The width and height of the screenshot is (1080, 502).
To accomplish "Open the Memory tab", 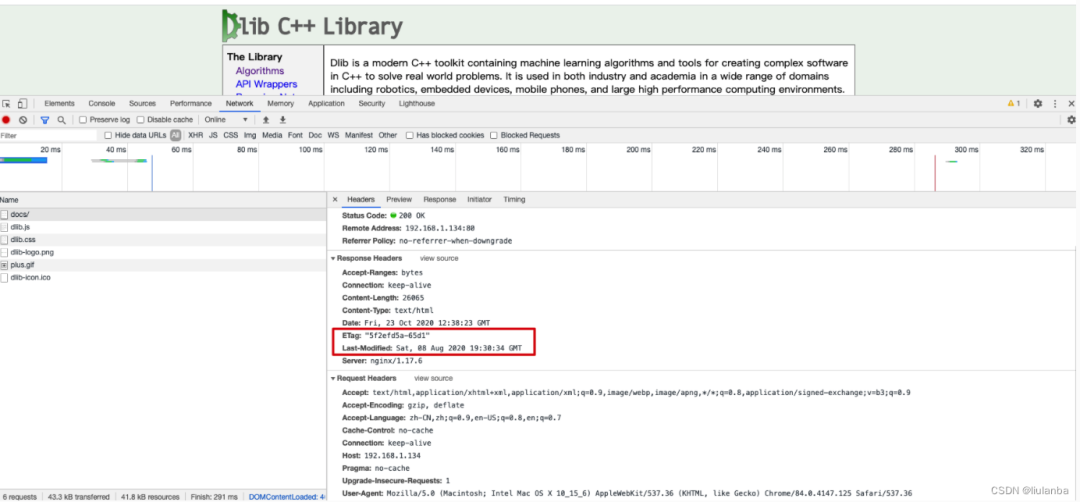I will (x=280, y=103).
